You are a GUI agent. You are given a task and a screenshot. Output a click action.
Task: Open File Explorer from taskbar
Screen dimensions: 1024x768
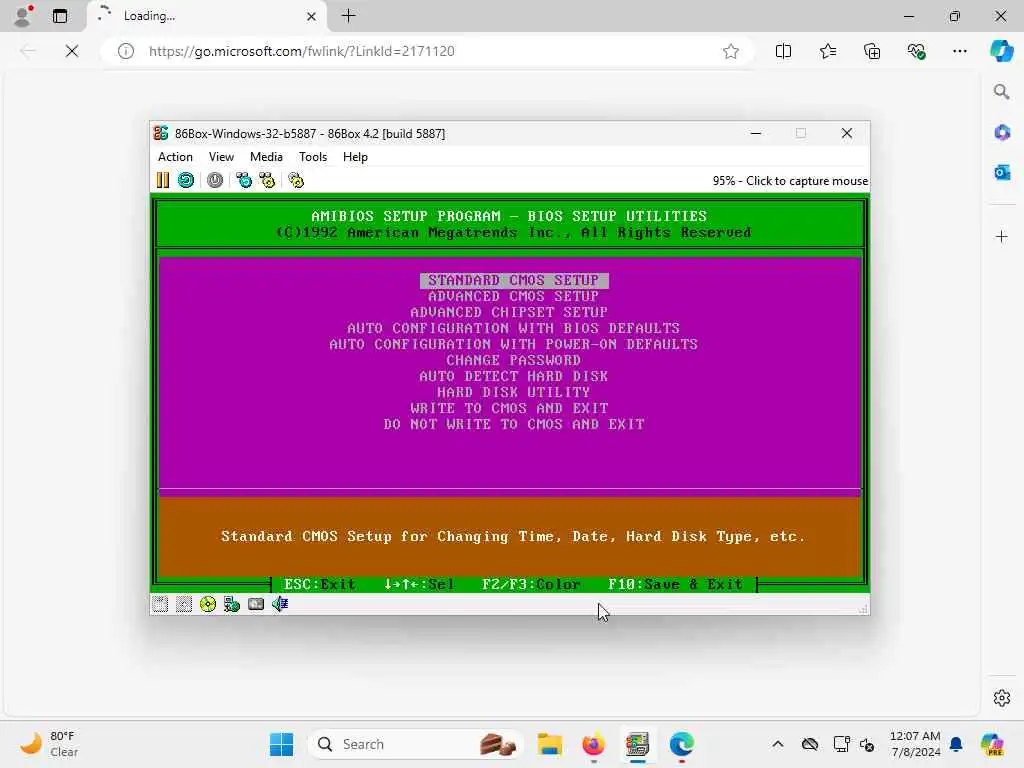tap(549, 744)
